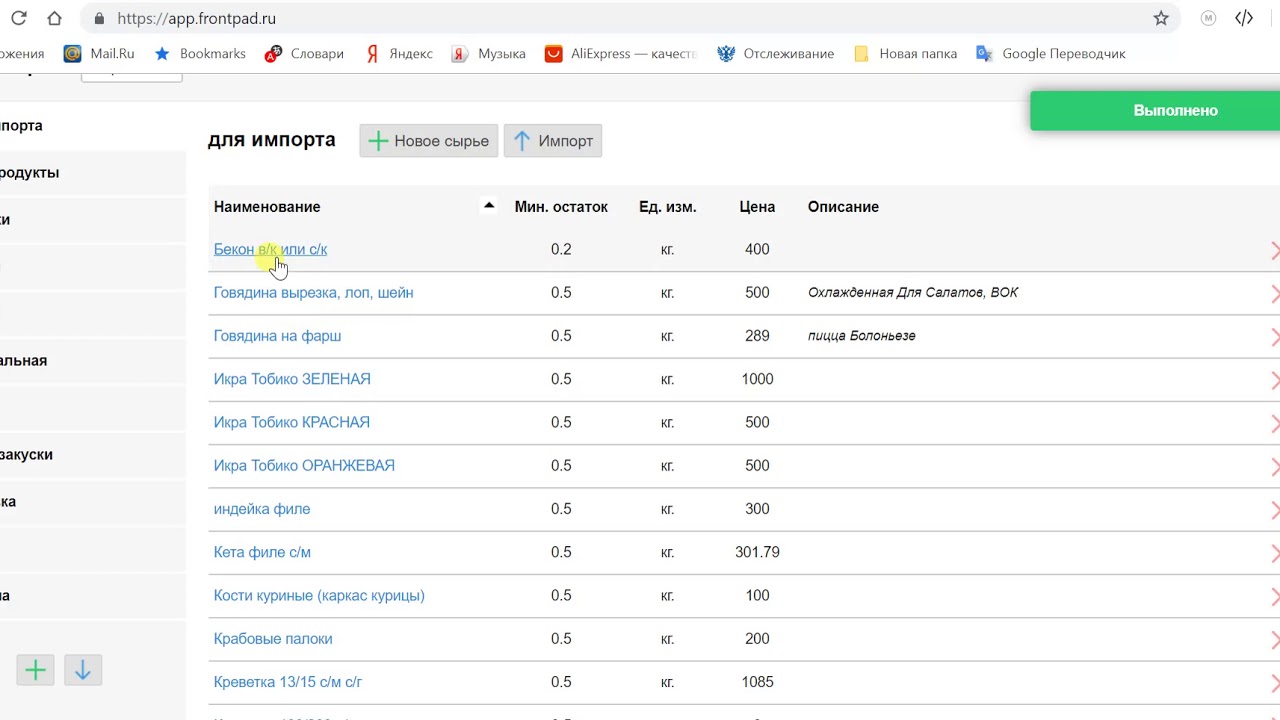Image resolution: width=1280 pixels, height=720 pixels.
Task: Delete Креветка 13/15 row red icon
Action: 1275,683
